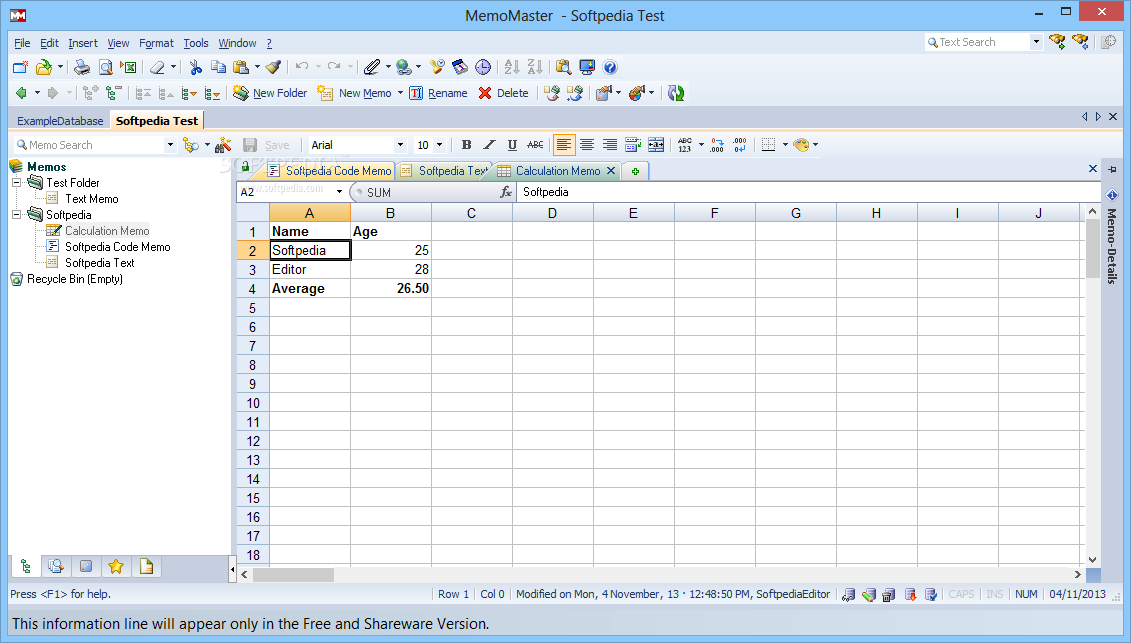Open the cell reference A2 dropdown
This screenshot has width=1131, height=643.
(x=339, y=192)
